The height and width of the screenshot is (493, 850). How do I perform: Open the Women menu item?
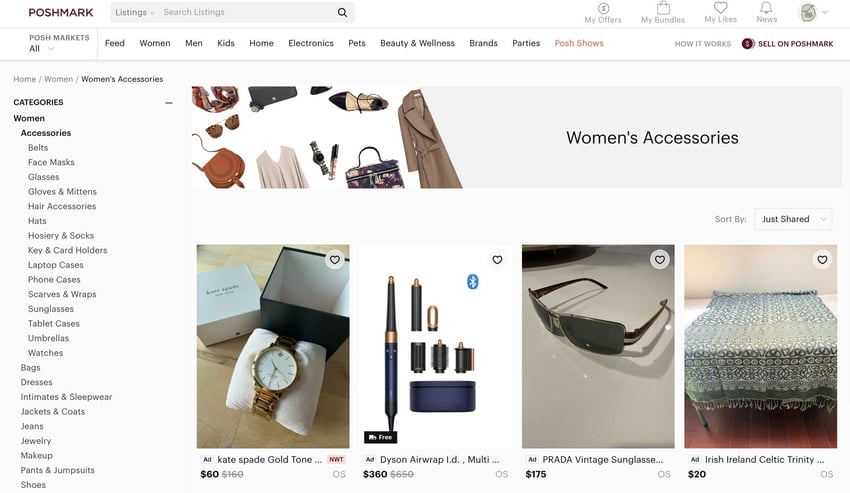tap(154, 43)
